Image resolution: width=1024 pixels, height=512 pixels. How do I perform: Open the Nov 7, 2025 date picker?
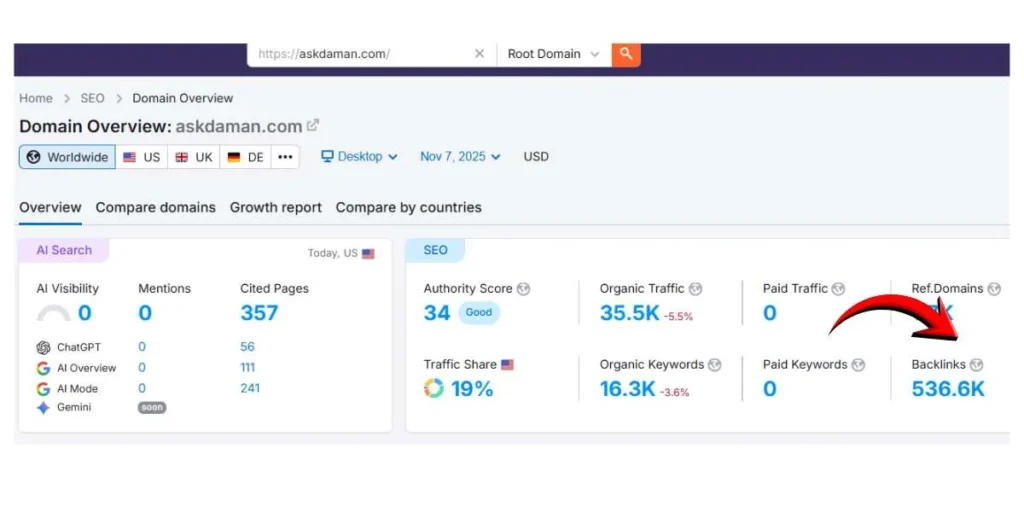tap(460, 157)
